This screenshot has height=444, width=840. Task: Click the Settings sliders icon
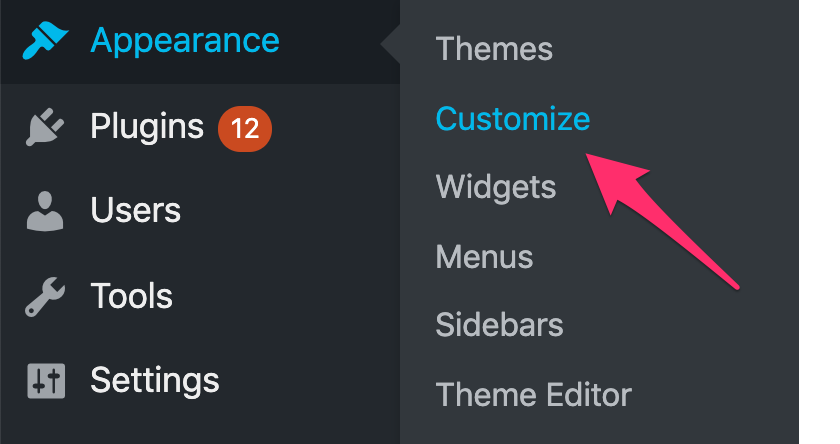pos(46,381)
